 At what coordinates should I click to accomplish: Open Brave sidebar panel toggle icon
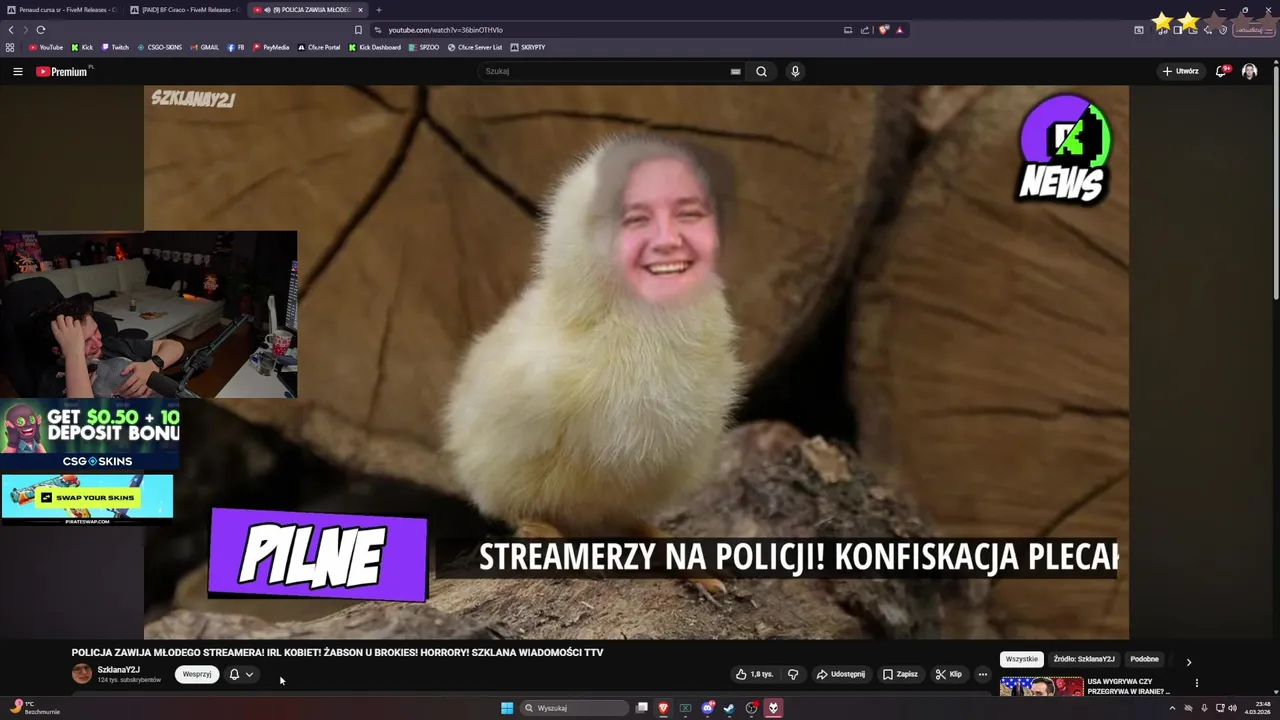(1177, 30)
